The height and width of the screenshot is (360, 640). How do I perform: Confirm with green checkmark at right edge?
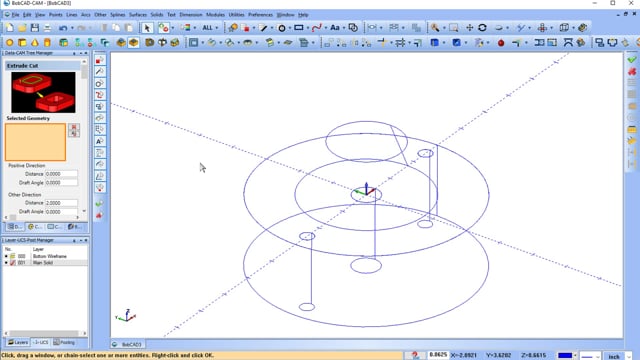(632, 60)
